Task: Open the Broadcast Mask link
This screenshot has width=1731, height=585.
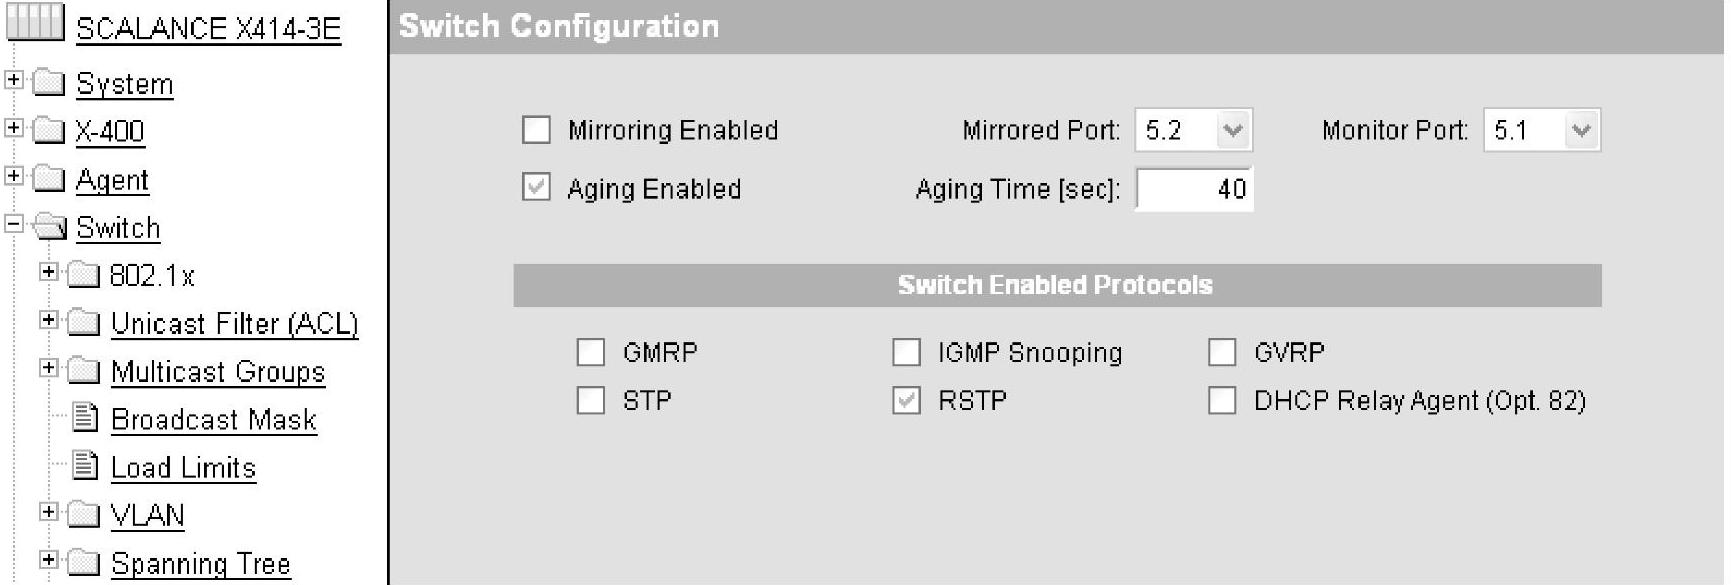Action: coord(213,420)
